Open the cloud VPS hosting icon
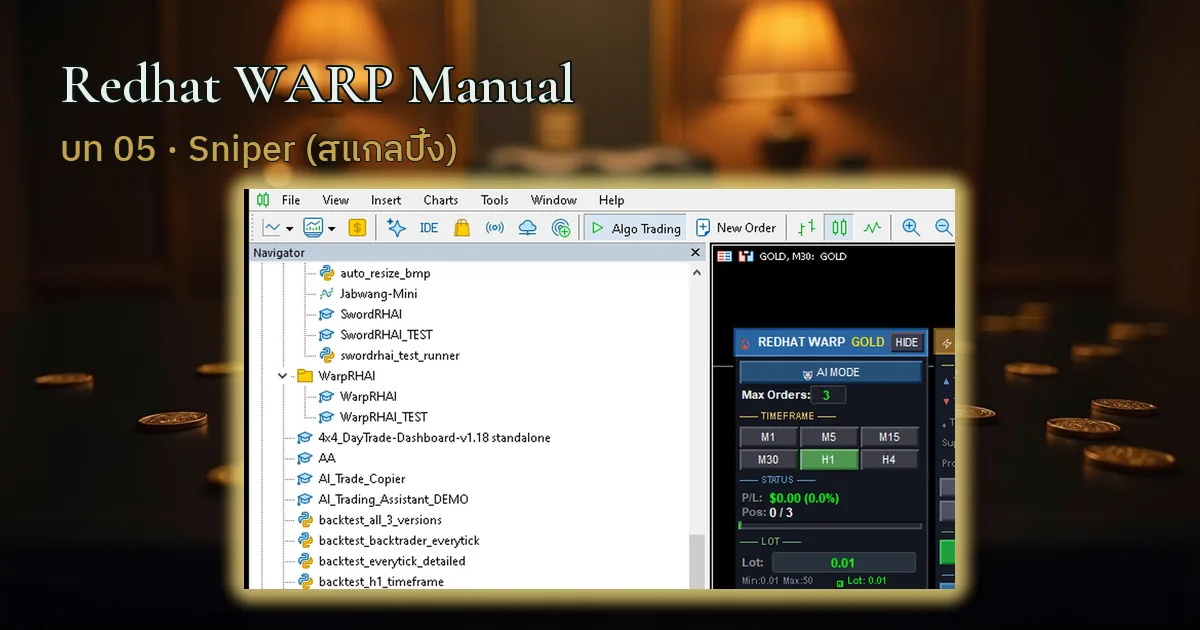The width and height of the screenshot is (1200, 630). tap(528, 228)
